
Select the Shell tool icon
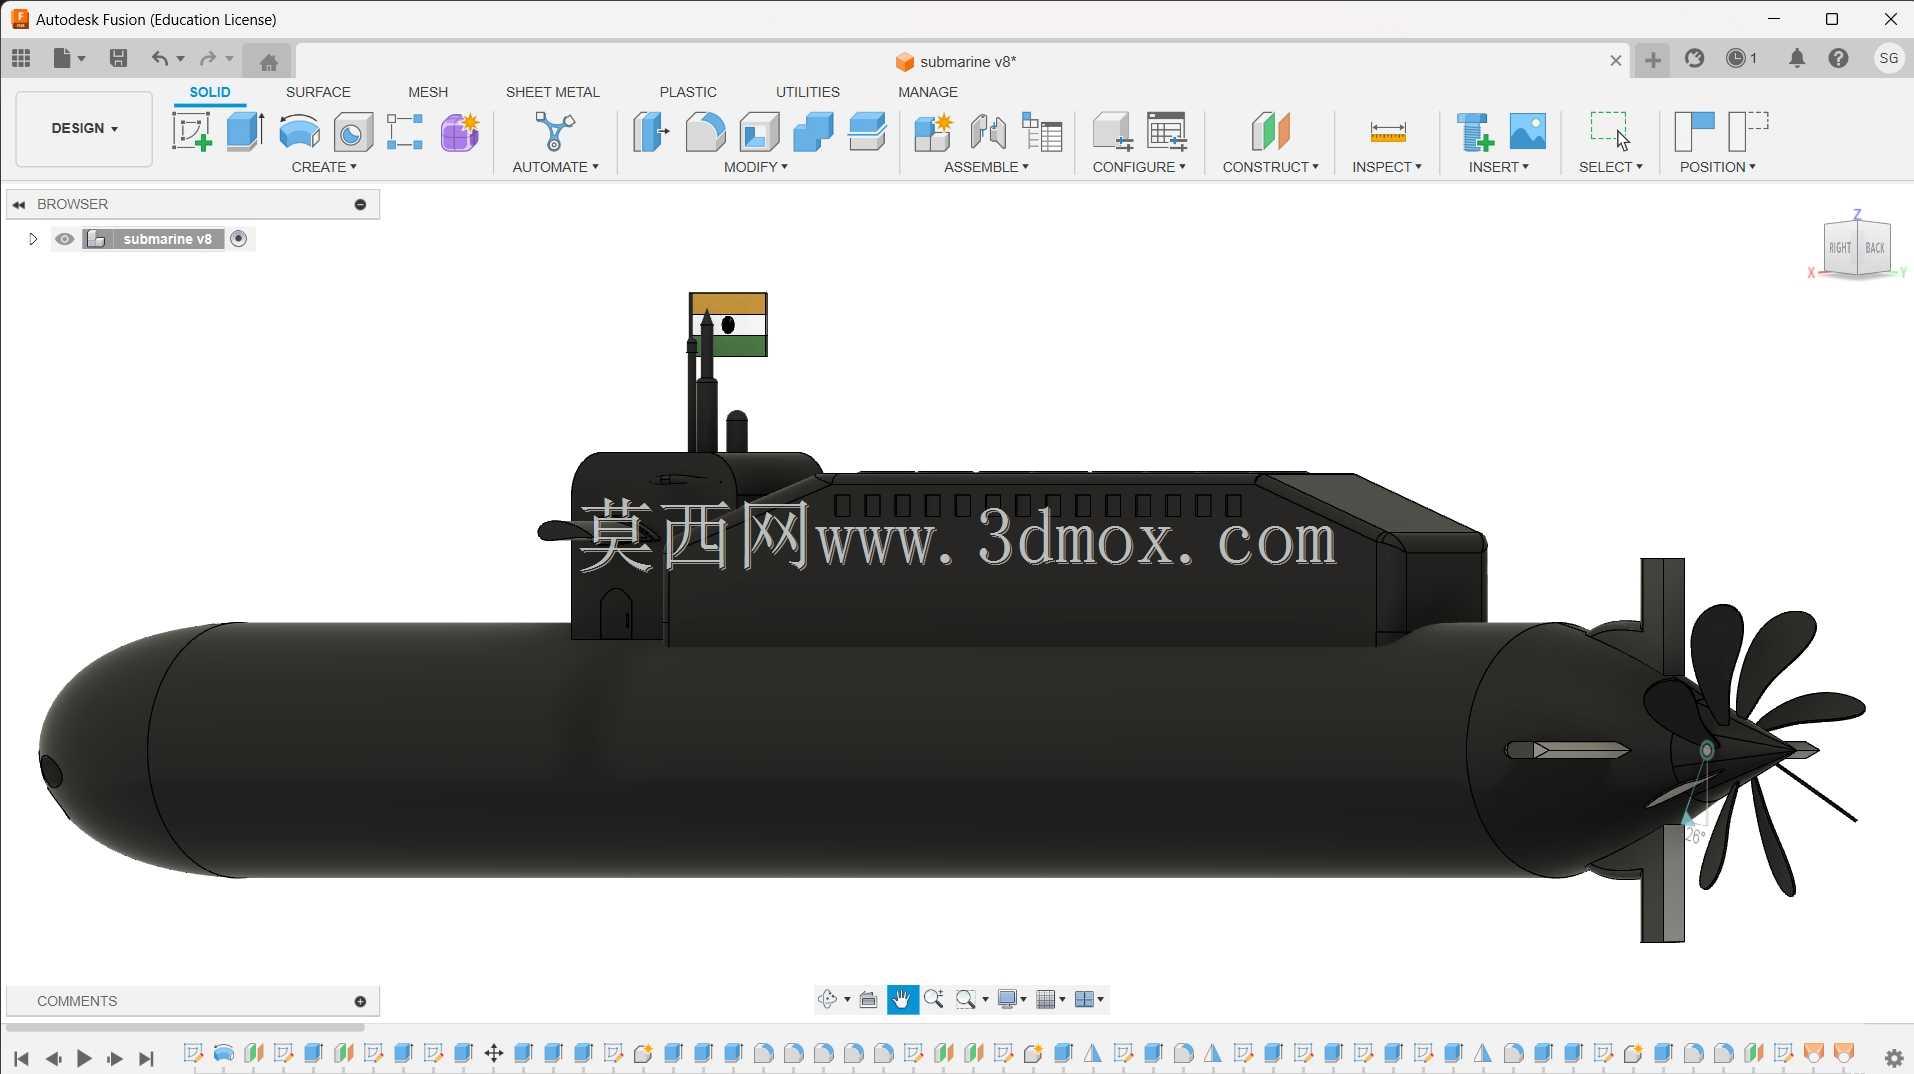pos(759,131)
